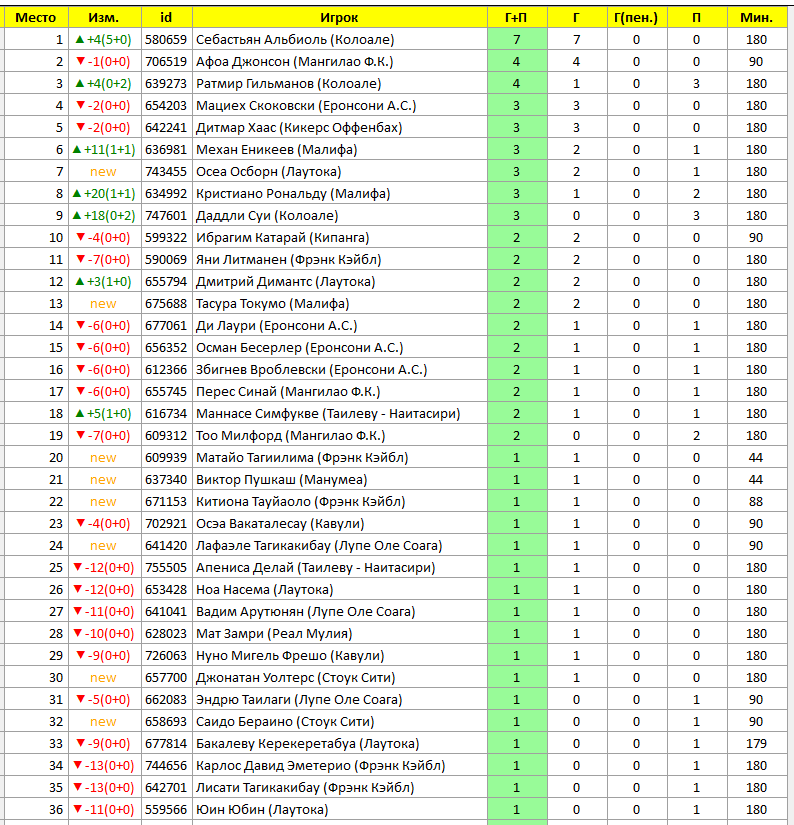Select the 'Место' column header
This screenshot has height=825, width=794.
36,17
